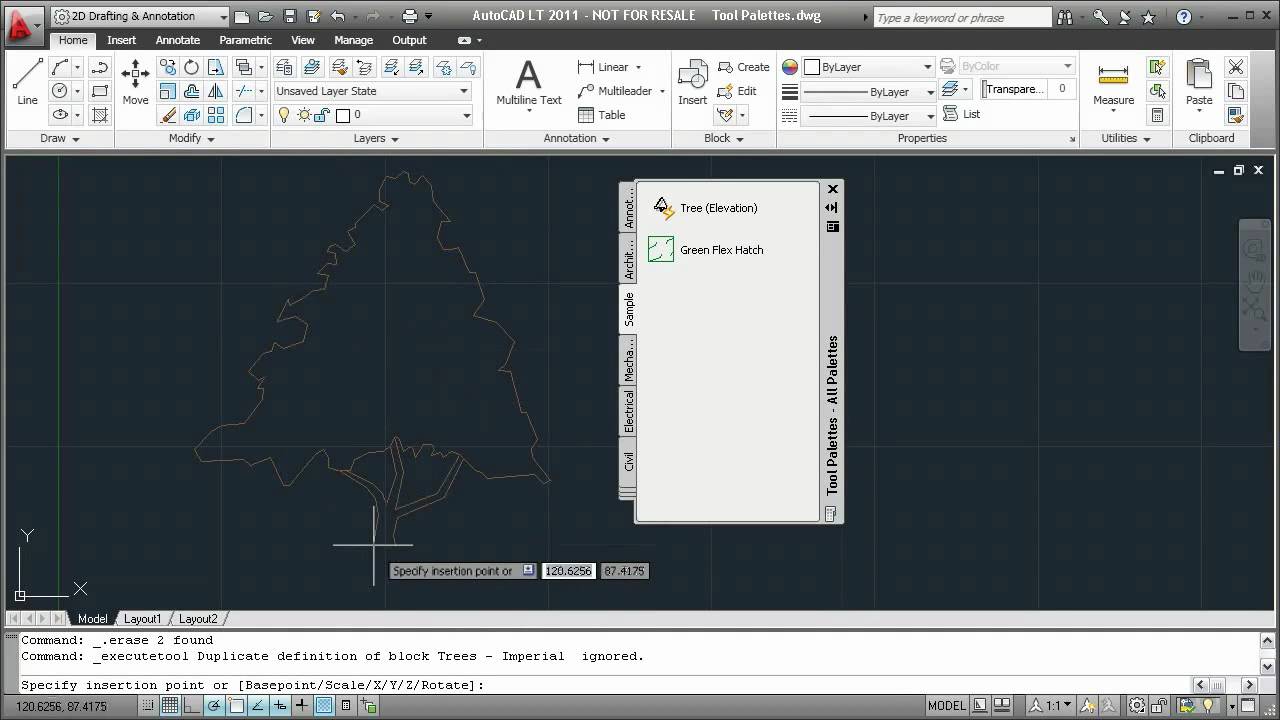The width and height of the screenshot is (1280, 720).
Task: Open the Unsaved Layer State dropdown
Action: [372, 91]
